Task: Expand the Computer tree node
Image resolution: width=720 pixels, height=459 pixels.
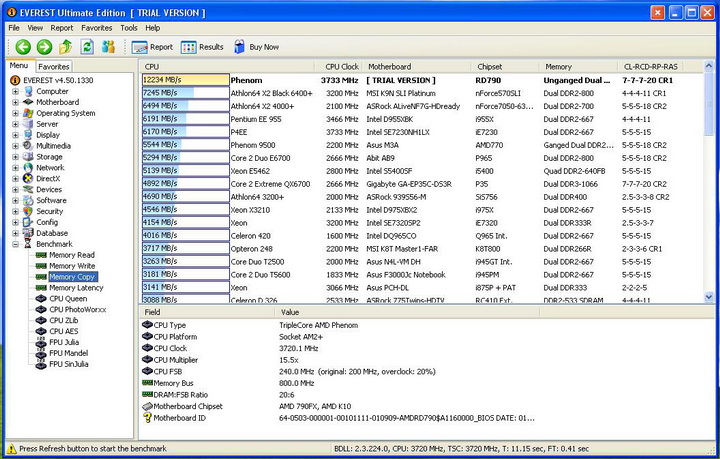Action: 15,91
